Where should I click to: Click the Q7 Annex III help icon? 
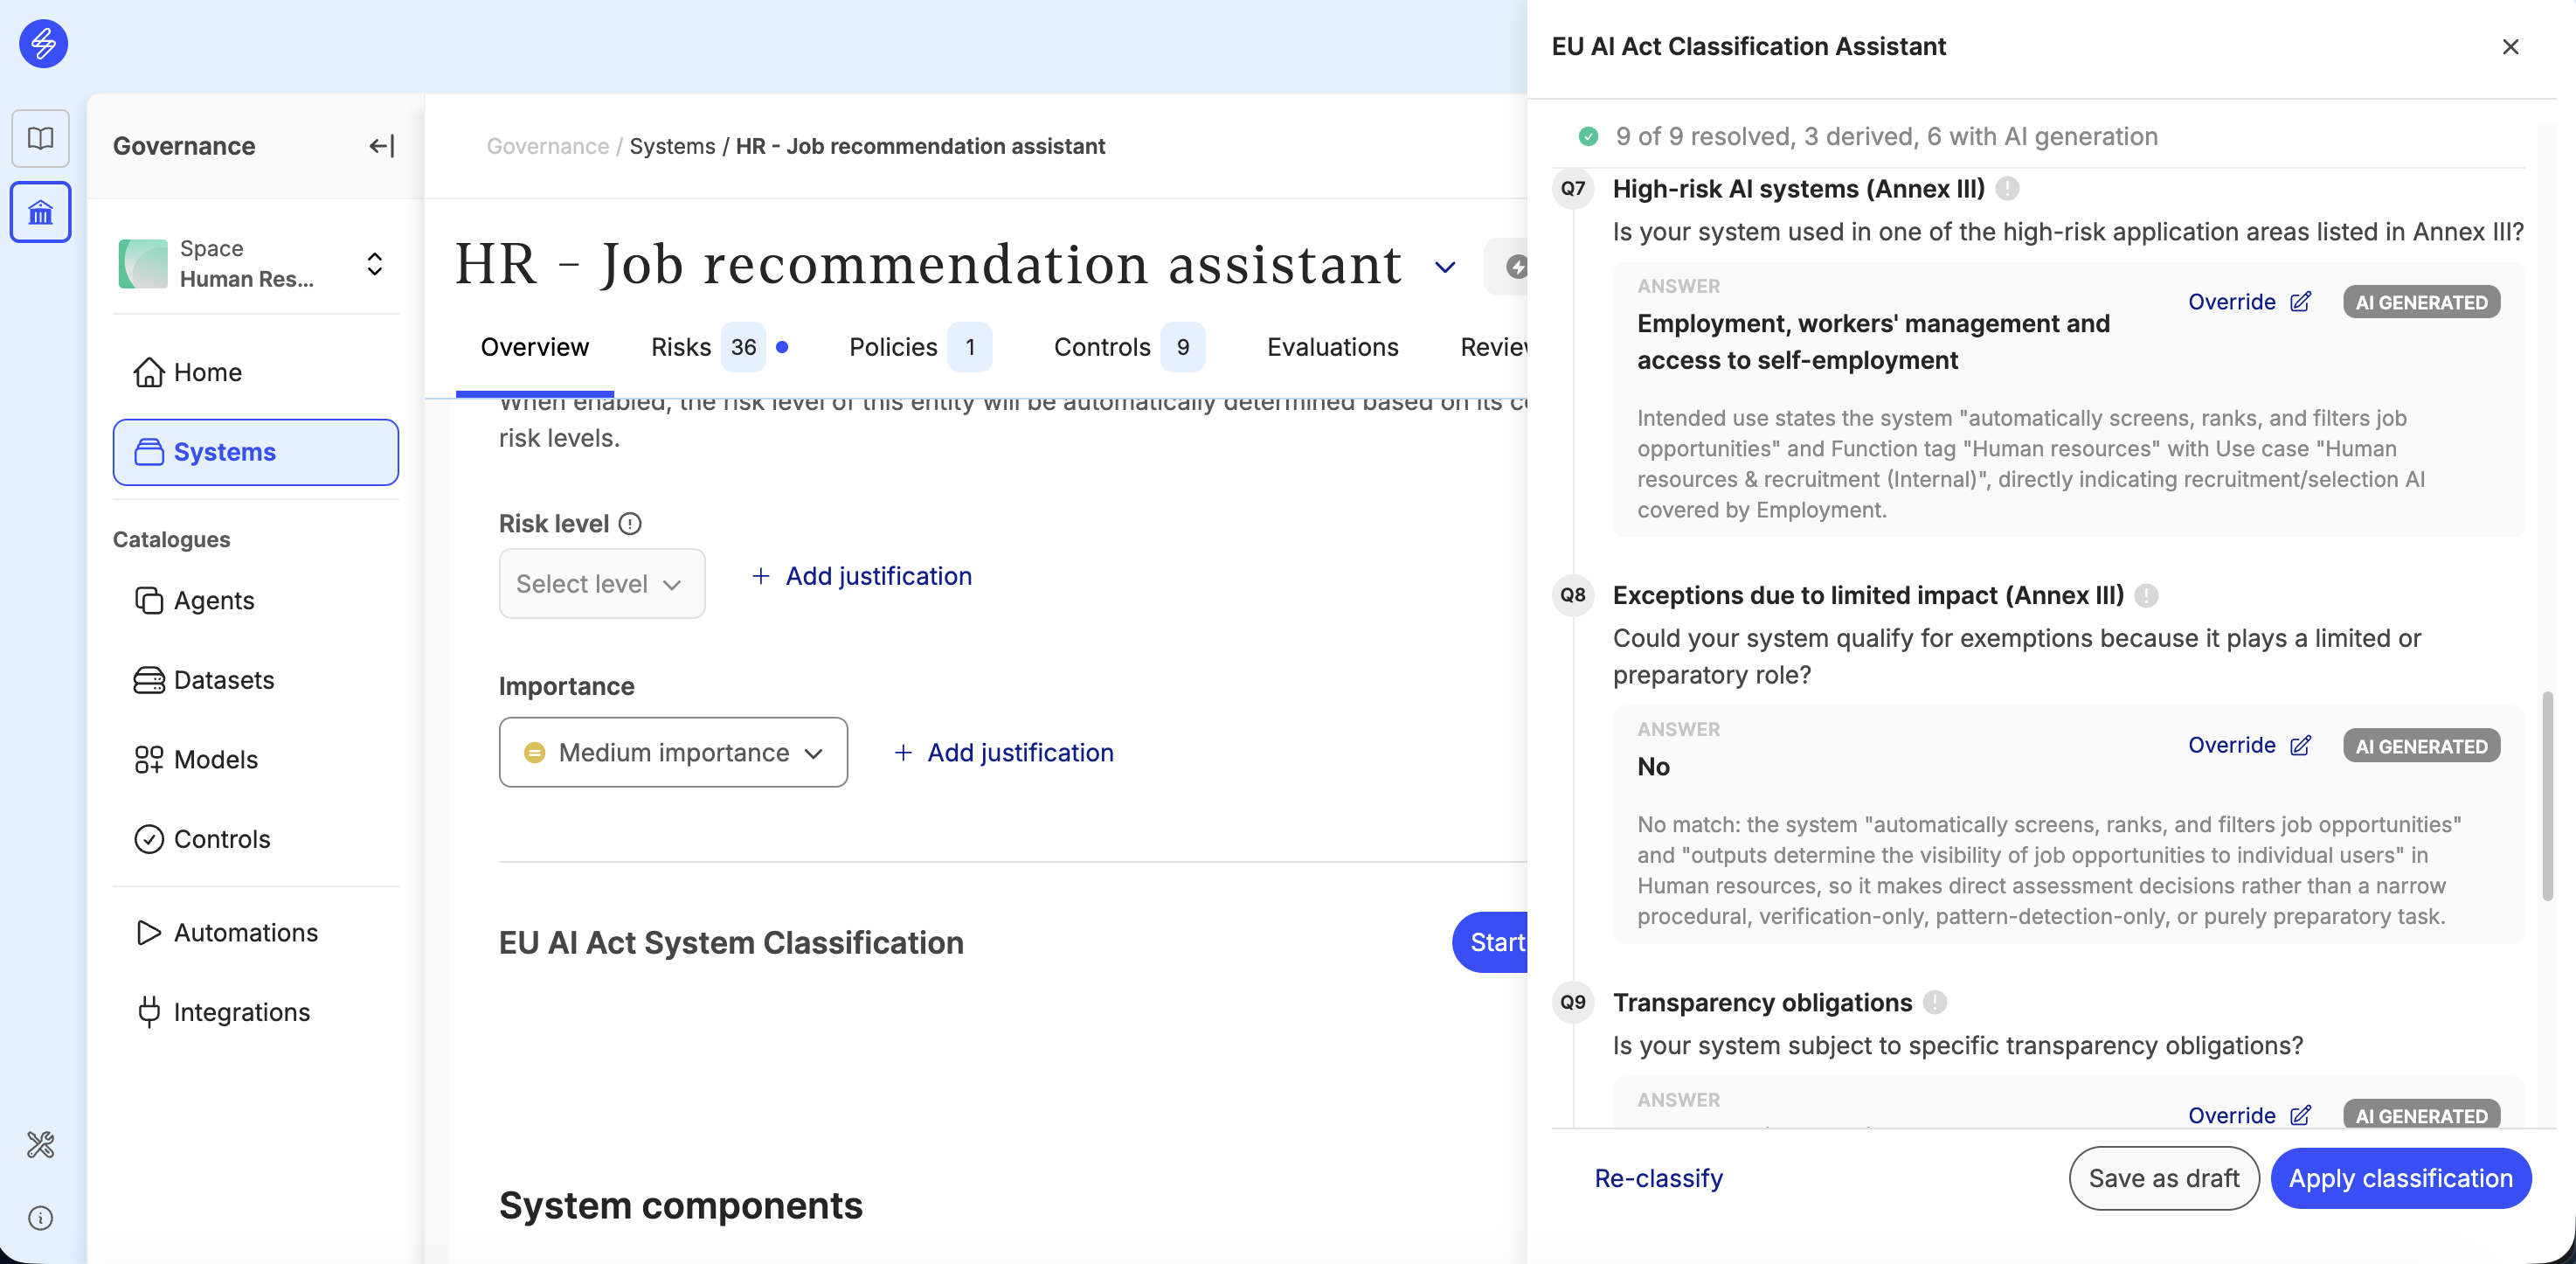(x=2007, y=188)
